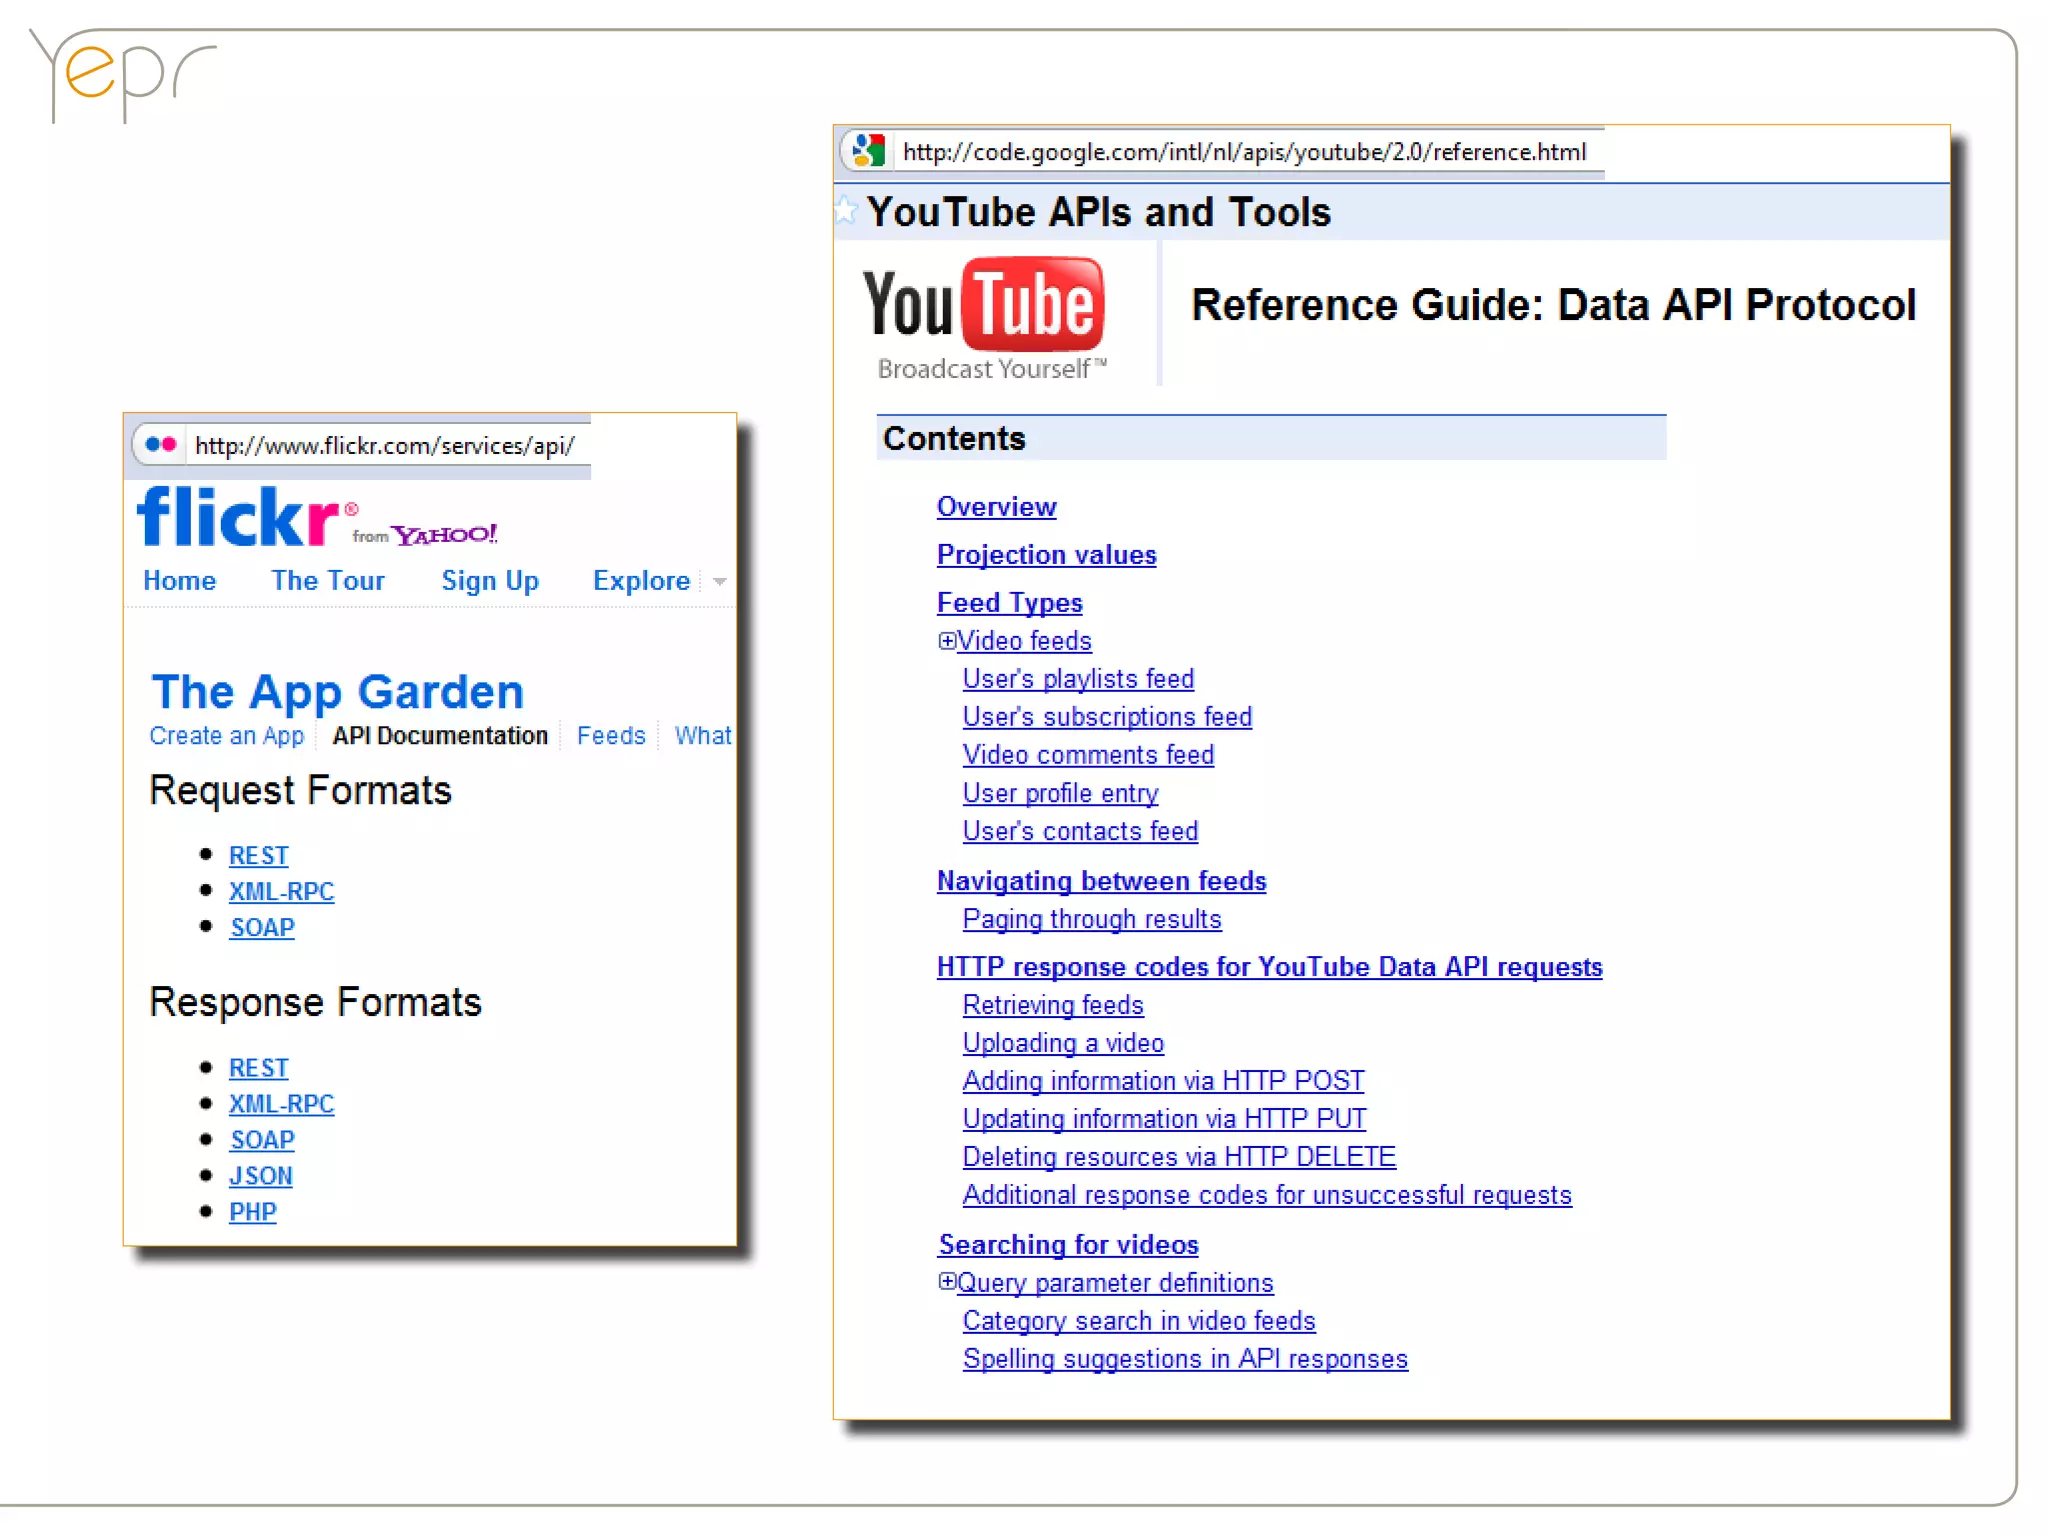Click the bookmark star beside YouTube APIs title
Screen dimensions: 2048x1535
(846, 210)
